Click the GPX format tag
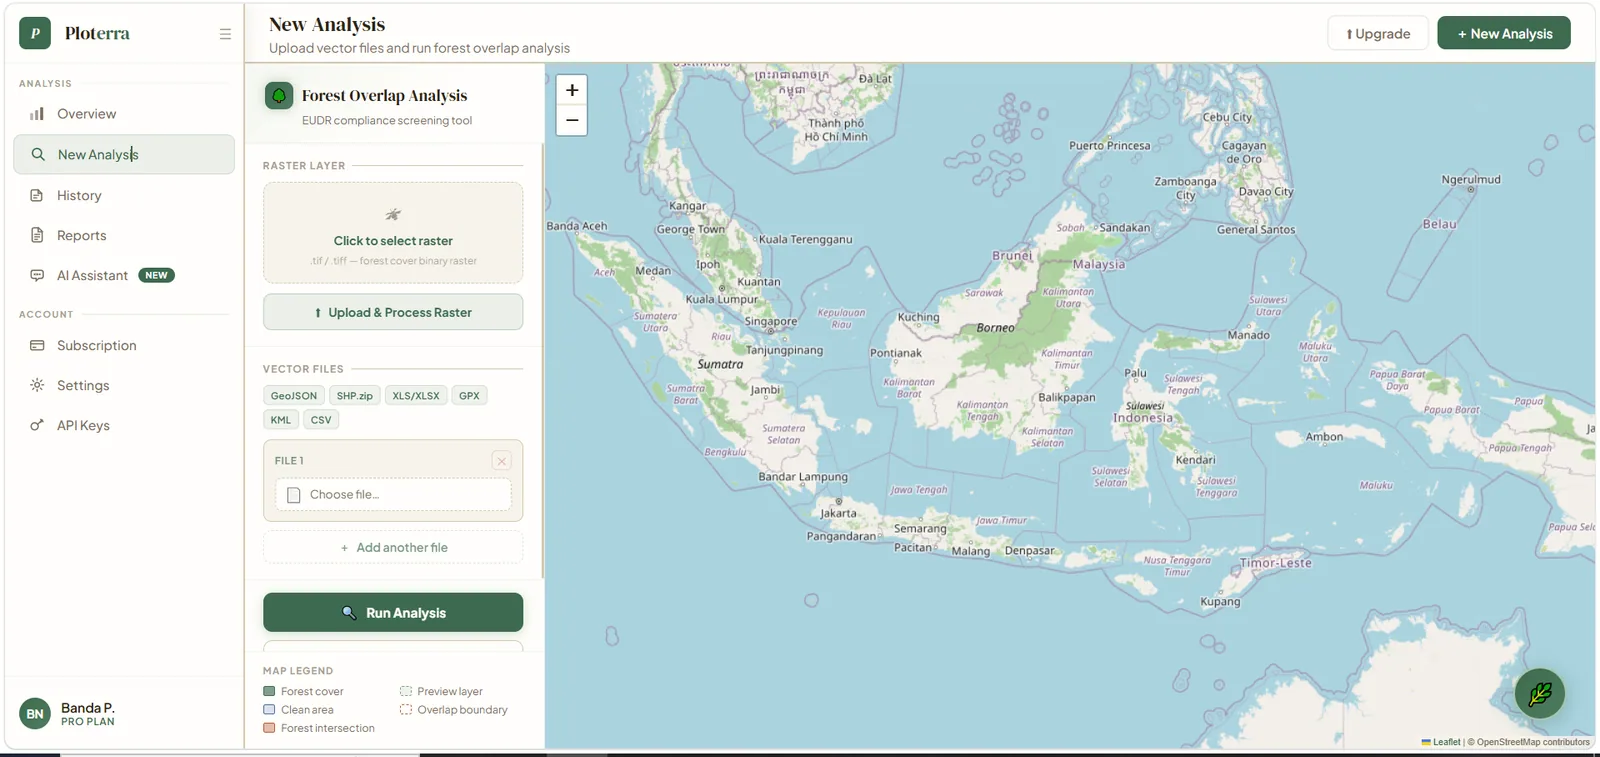This screenshot has width=1600, height=757. pyautogui.click(x=469, y=396)
